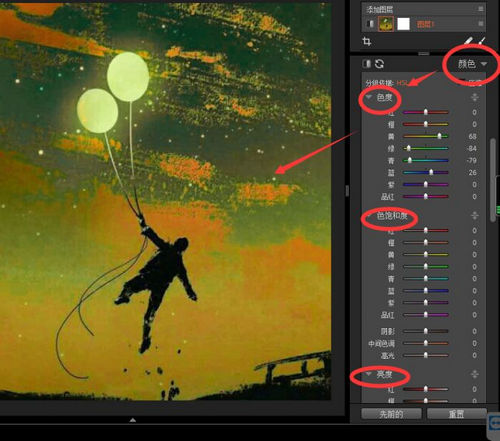The height and width of the screenshot is (441, 500).
Task: Click the 色饱和度 绿 slider
Action: (426, 267)
